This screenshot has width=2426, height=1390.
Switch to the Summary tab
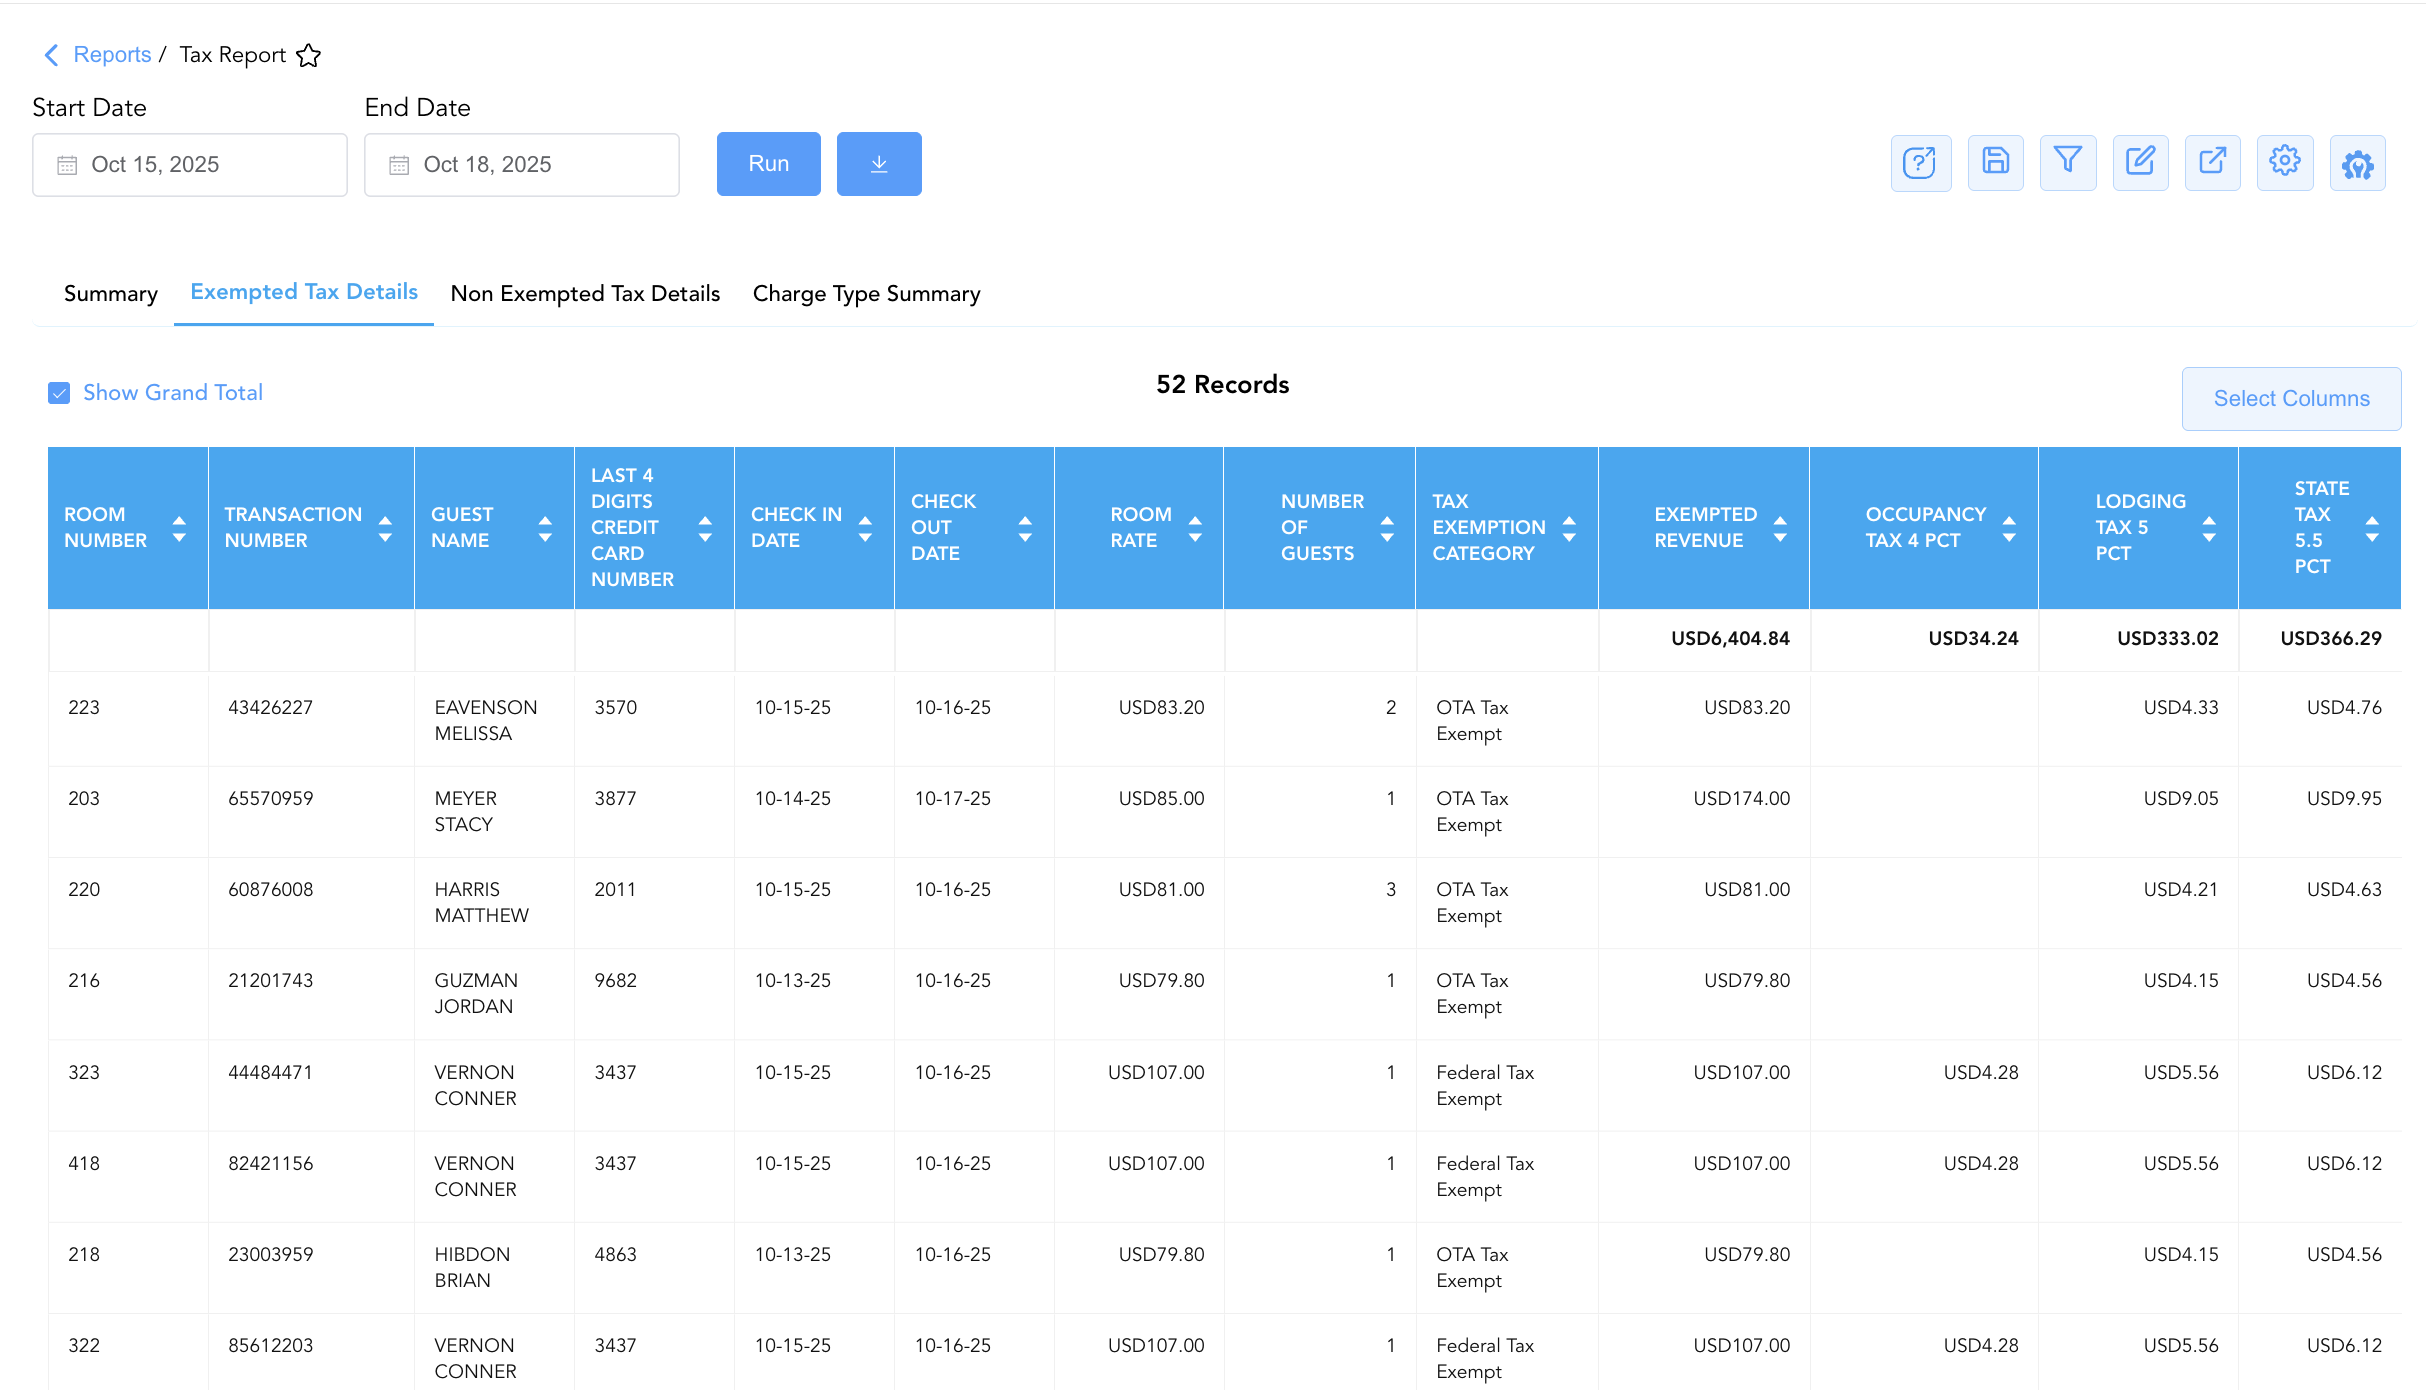pyautogui.click(x=111, y=293)
